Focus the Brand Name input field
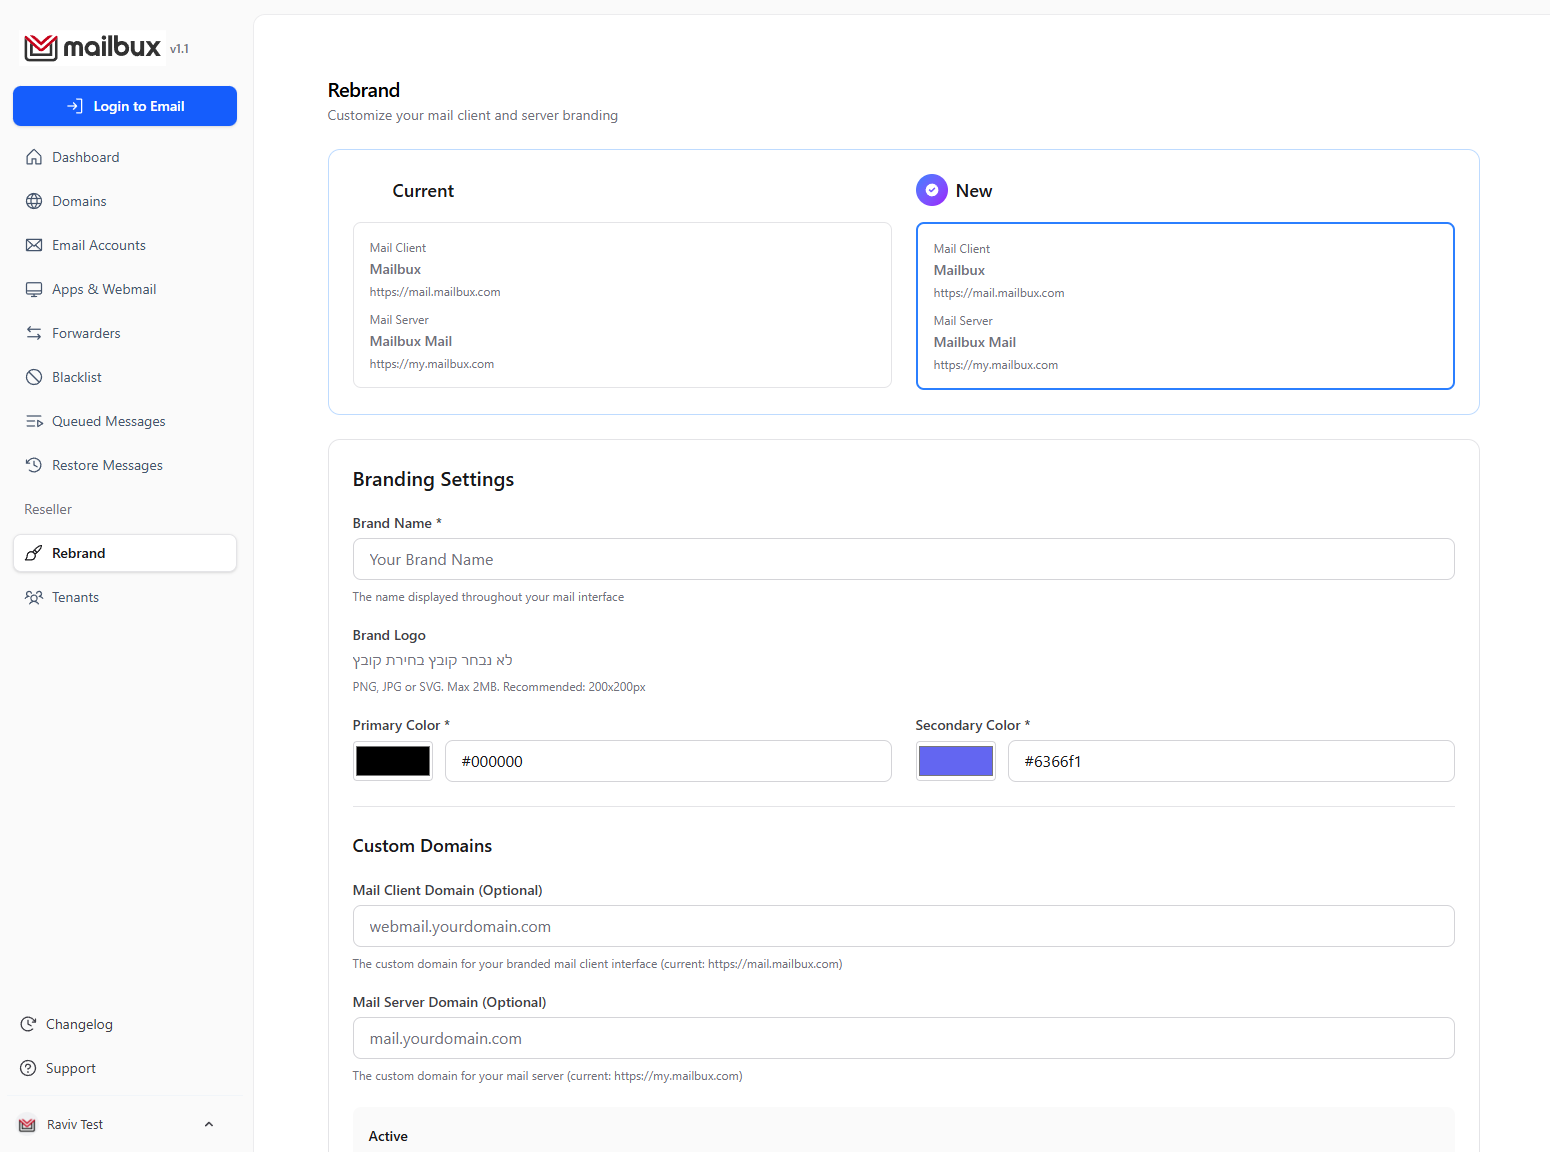The width and height of the screenshot is (1550, 1152). click(x=903, y=559)
